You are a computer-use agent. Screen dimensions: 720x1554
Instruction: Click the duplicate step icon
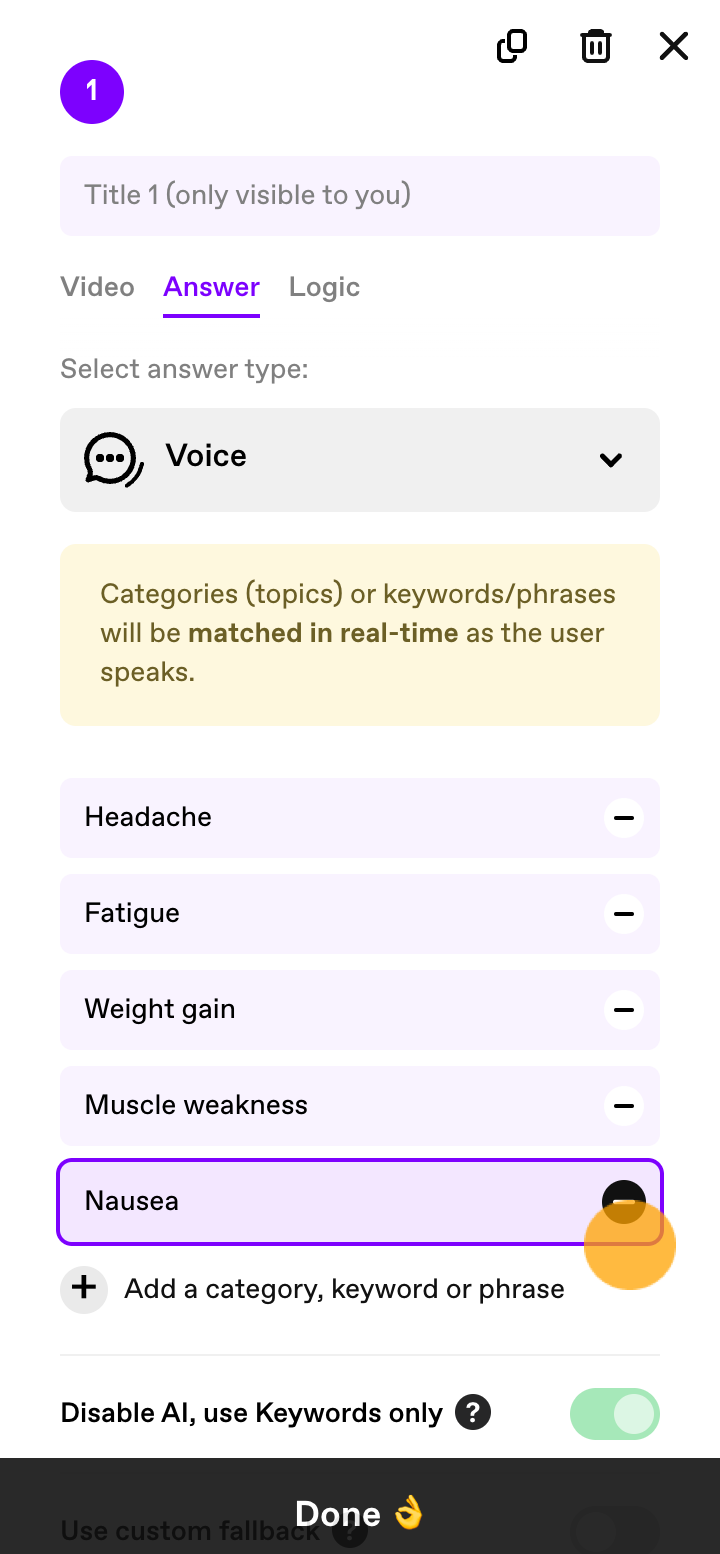pos(512,46)
